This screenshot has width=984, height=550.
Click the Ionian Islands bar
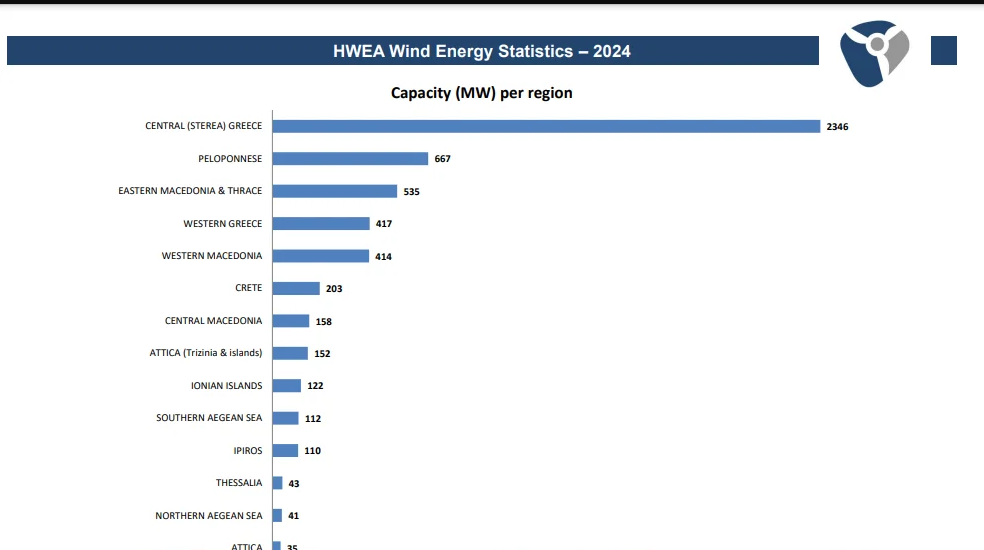[287, 385]
